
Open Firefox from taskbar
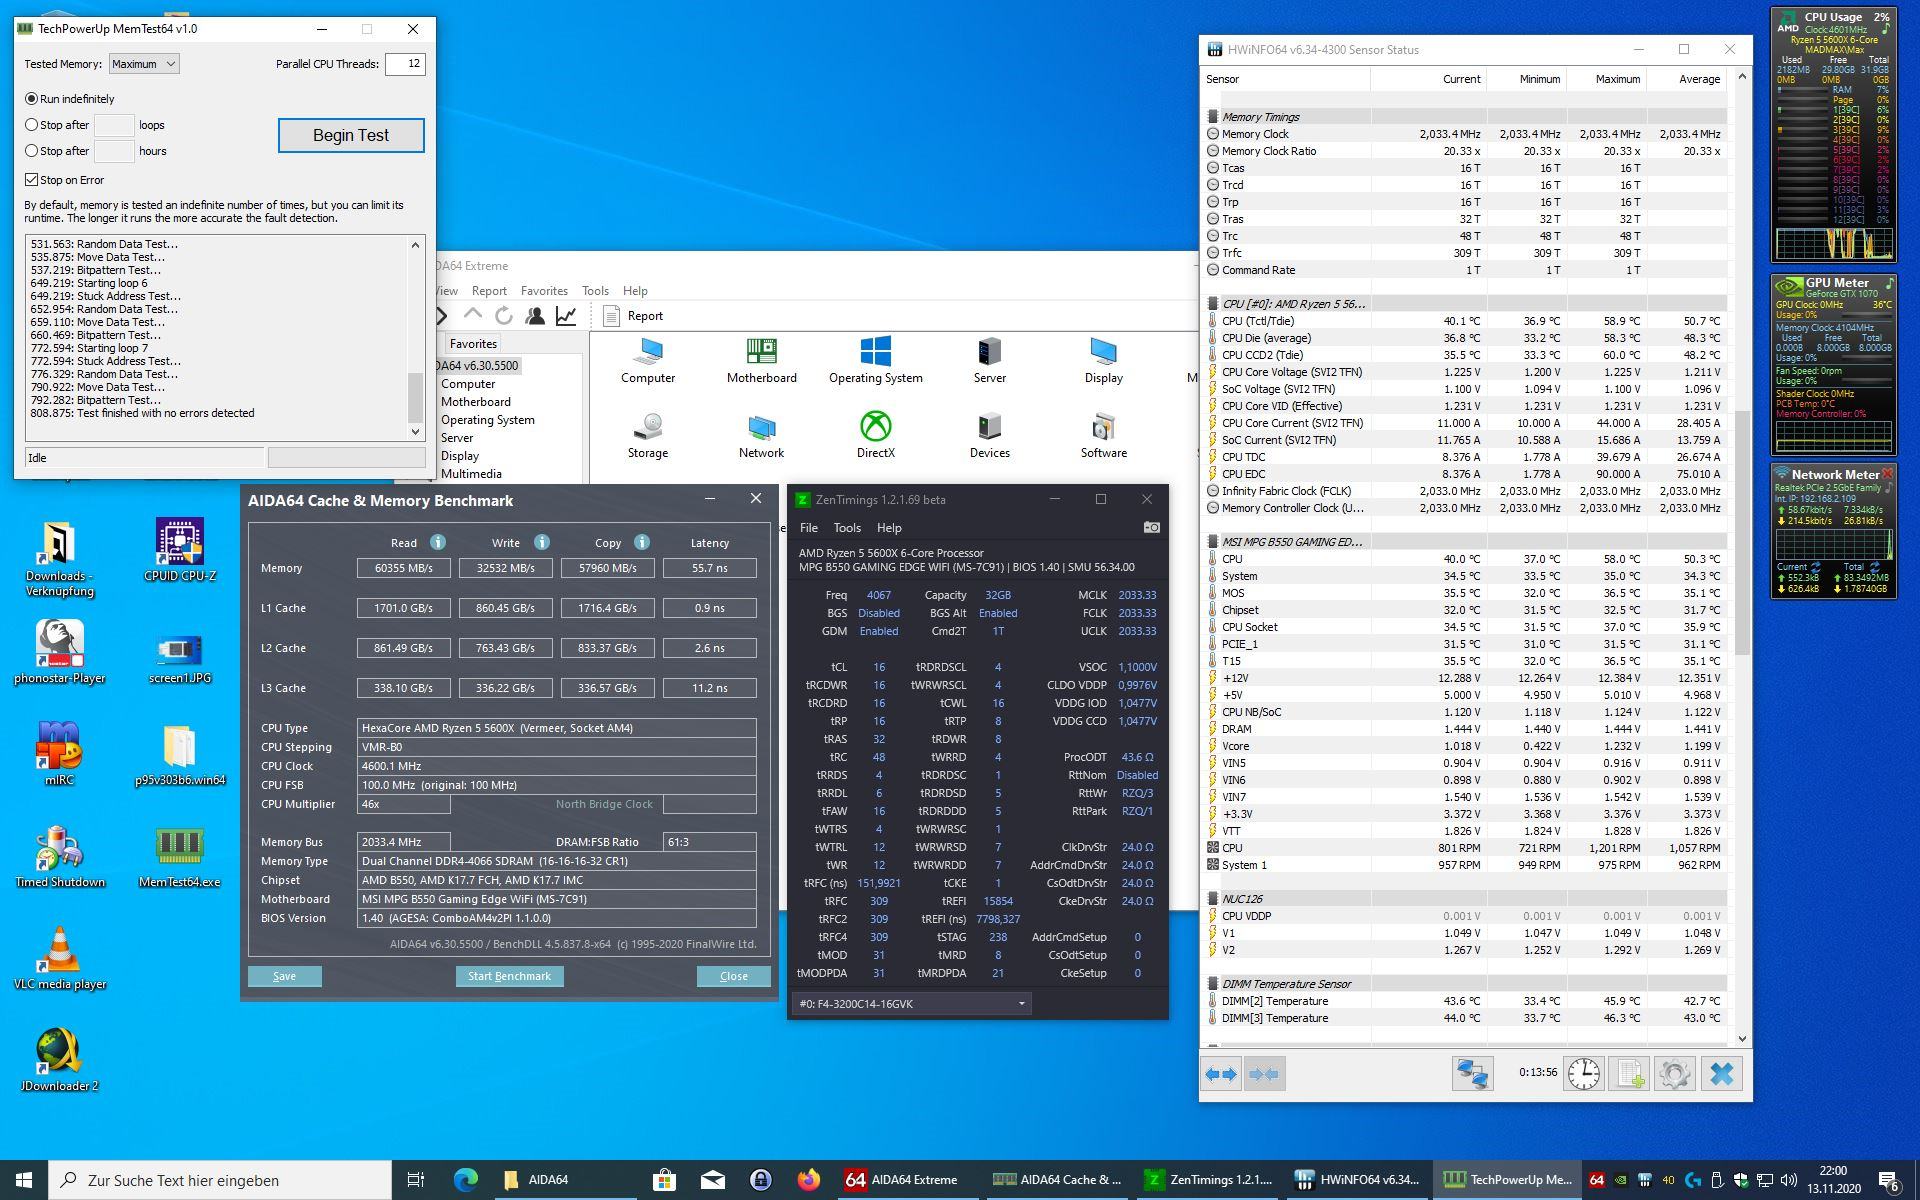809,1180
